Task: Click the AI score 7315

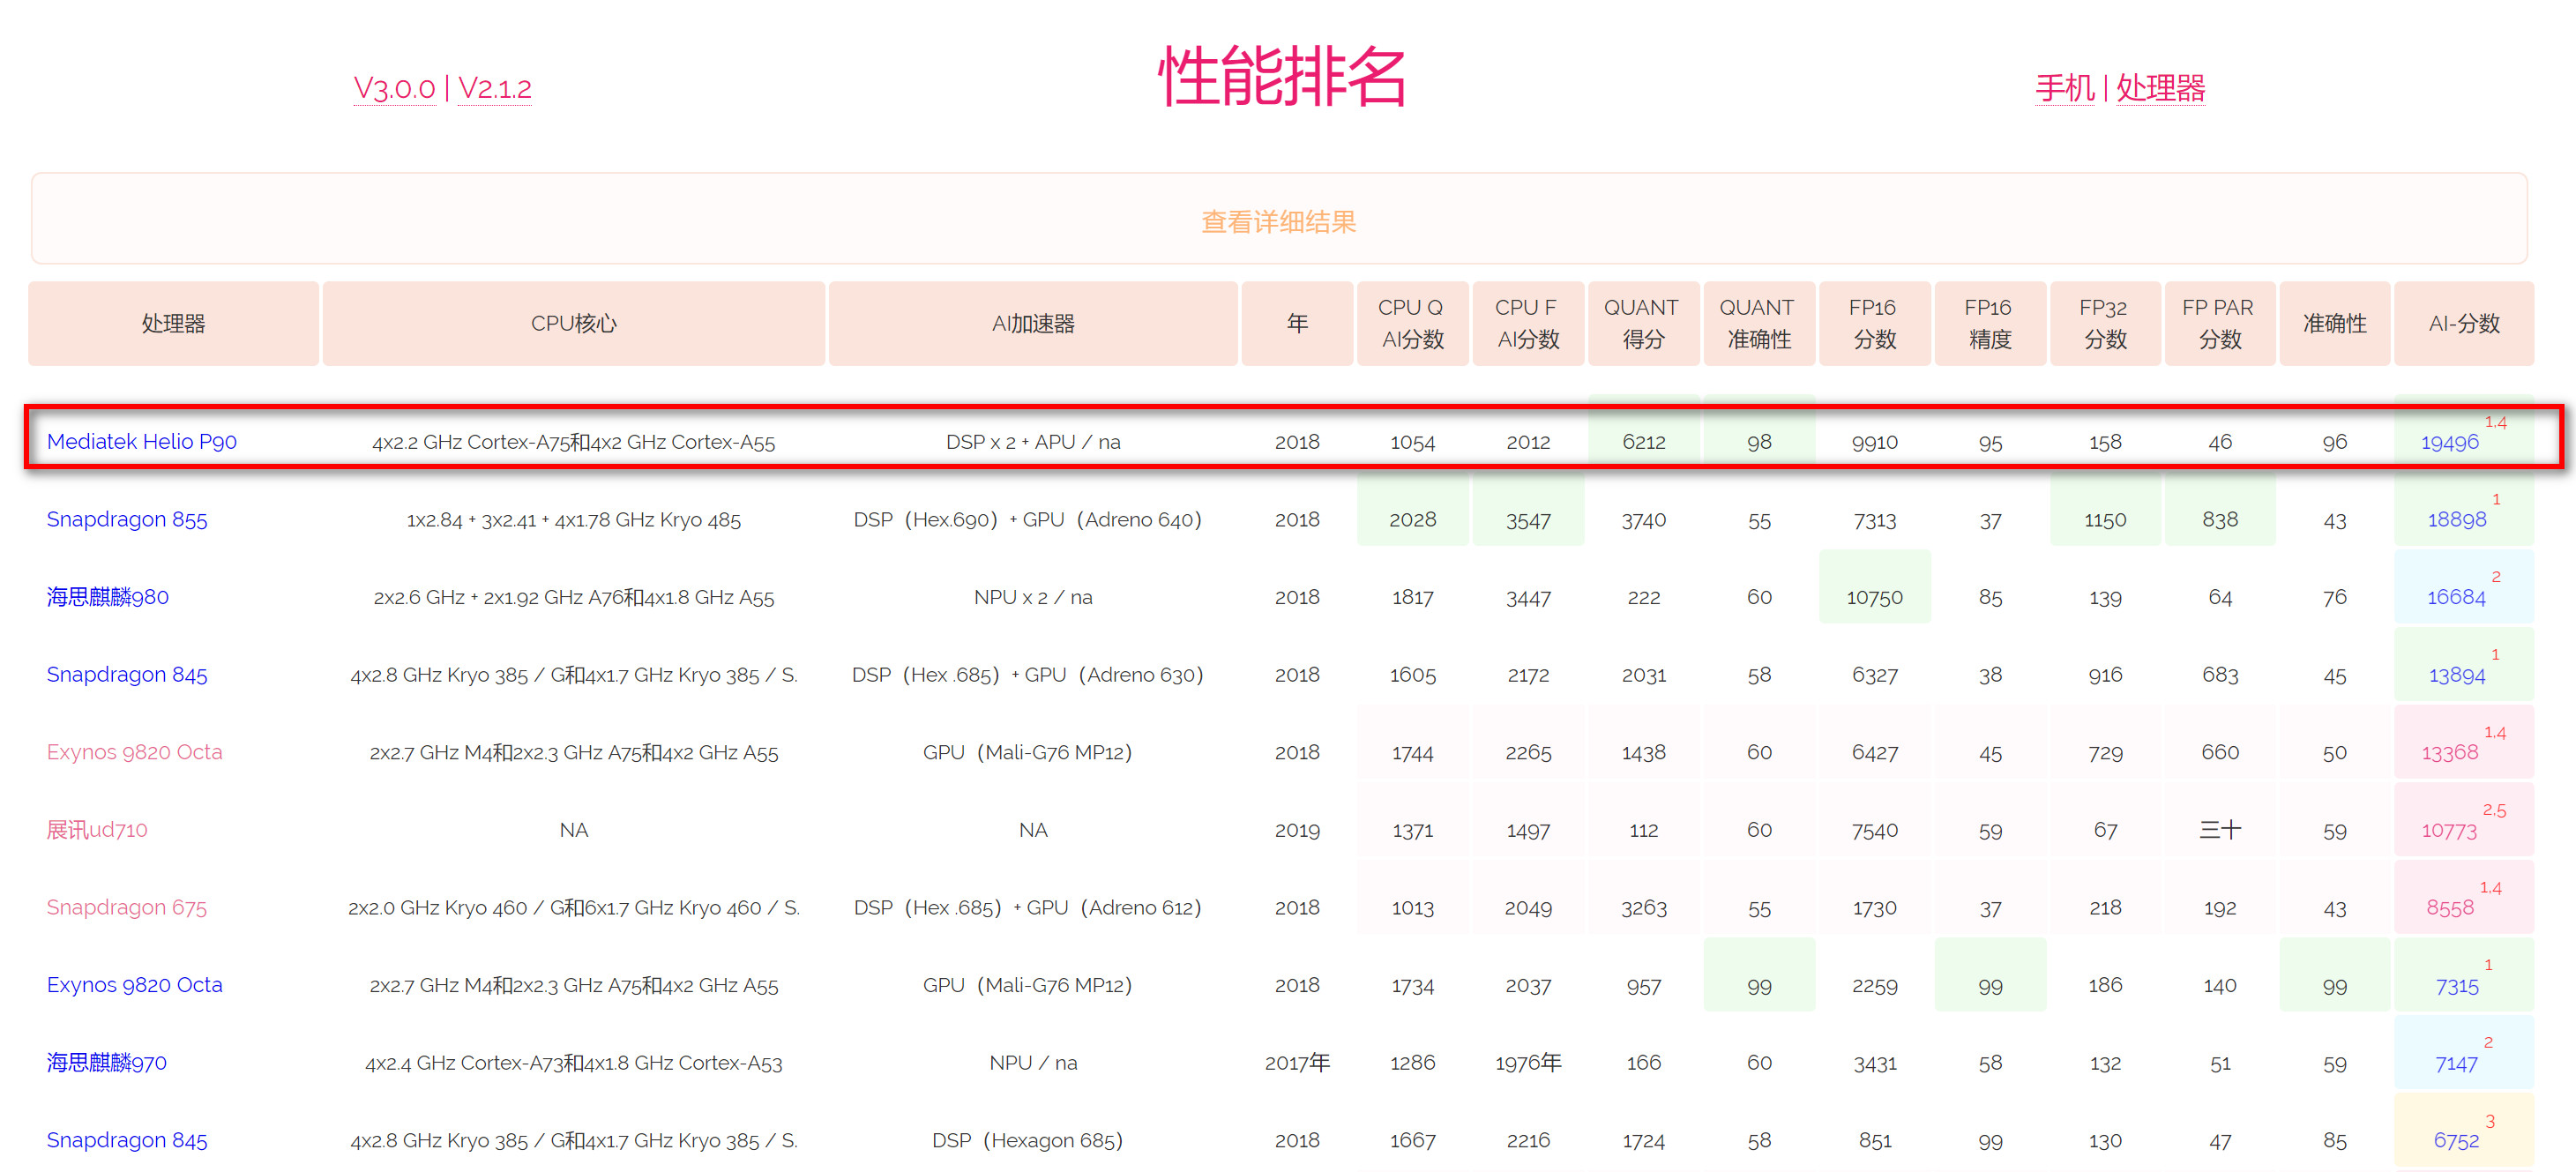Action: (x=2456, y=986)
